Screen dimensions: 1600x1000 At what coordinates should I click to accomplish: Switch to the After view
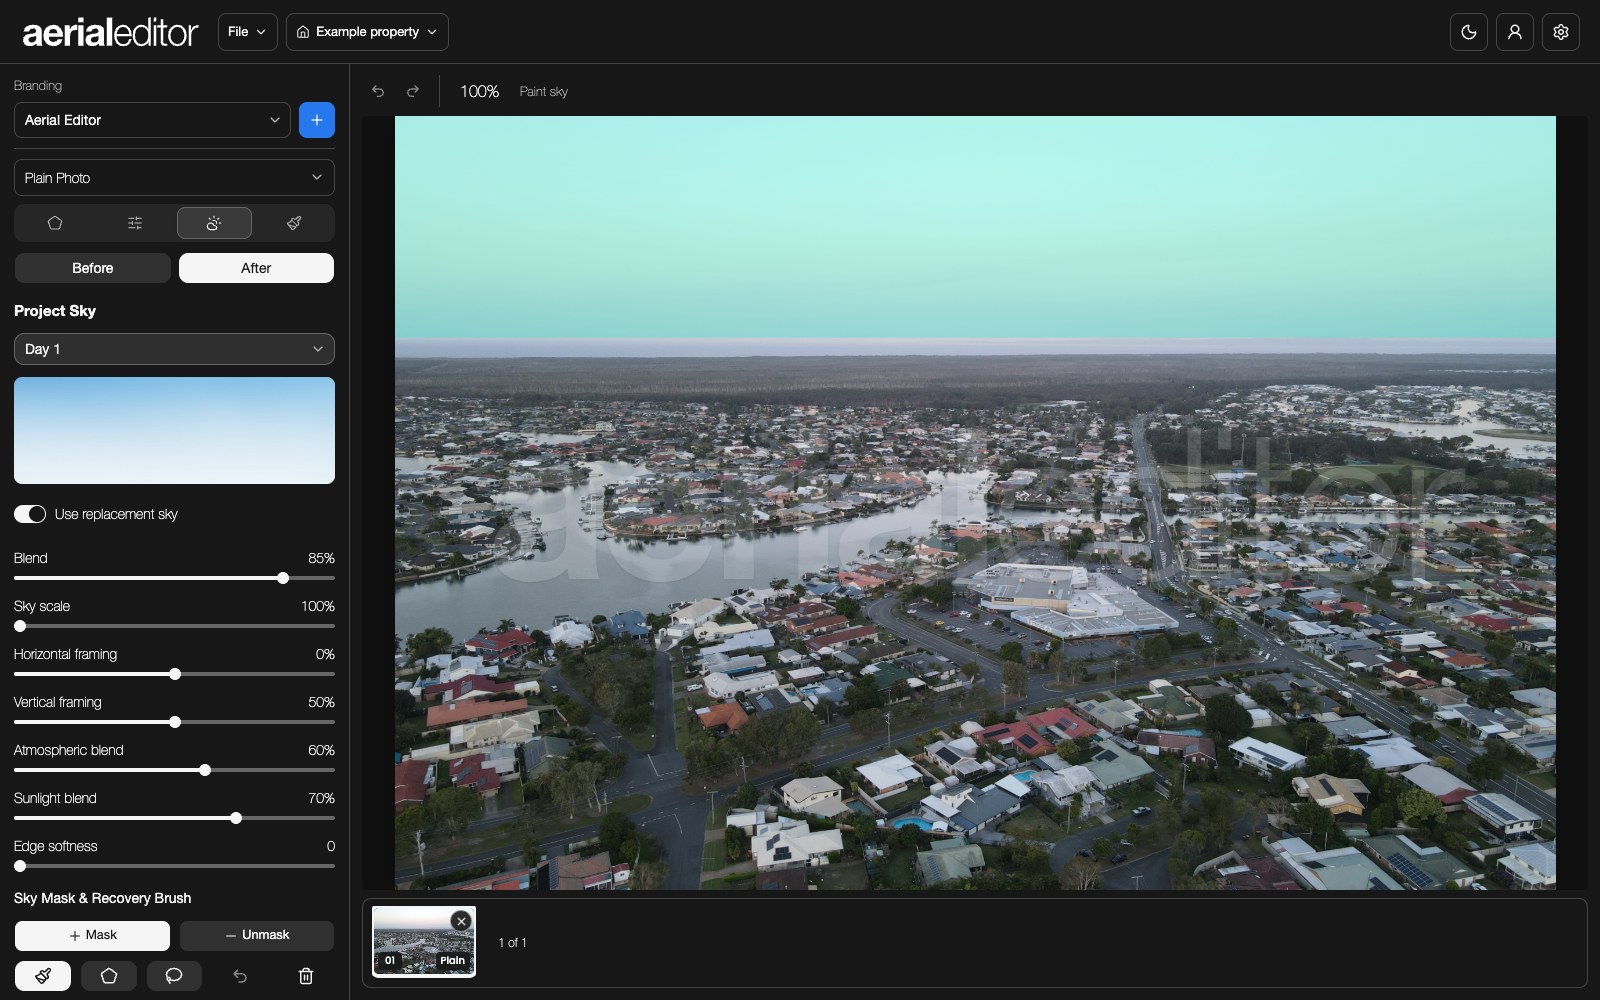[x=256, y=268]
